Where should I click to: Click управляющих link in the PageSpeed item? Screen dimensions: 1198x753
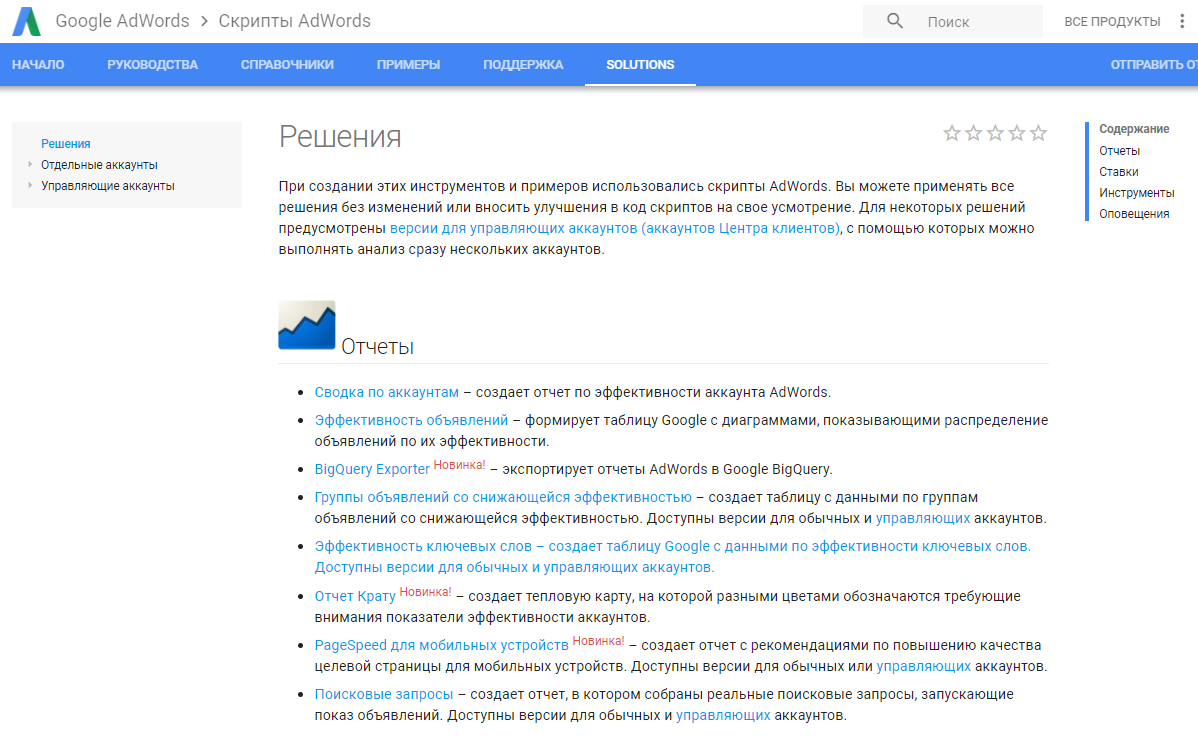pyautogui.click(x=923, y=666)
